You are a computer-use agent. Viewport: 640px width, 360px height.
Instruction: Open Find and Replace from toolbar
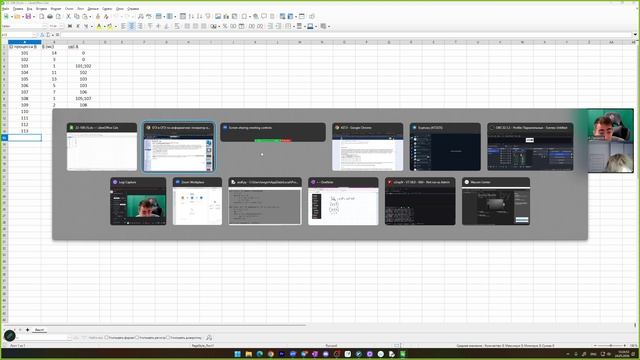pyautogui.click(x=140, y=16)
